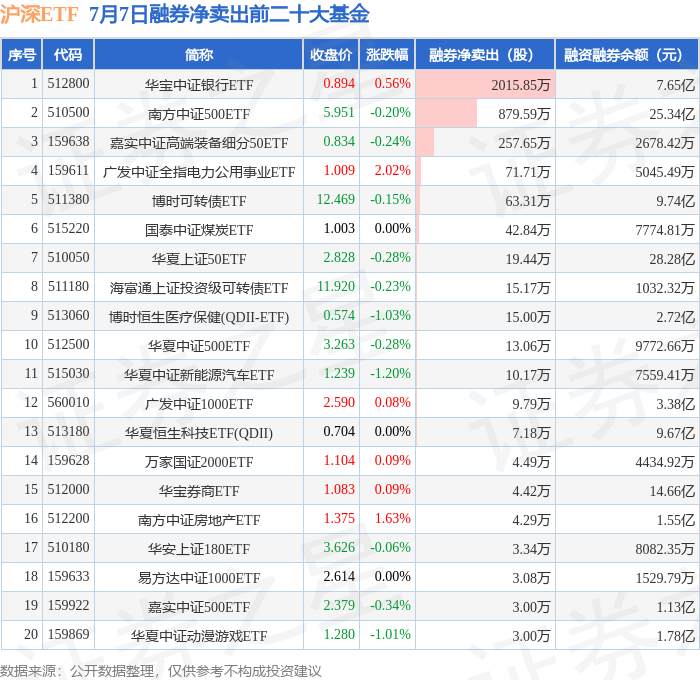
Task: Click the 数据来源 footer note
Action: [161, 671]
